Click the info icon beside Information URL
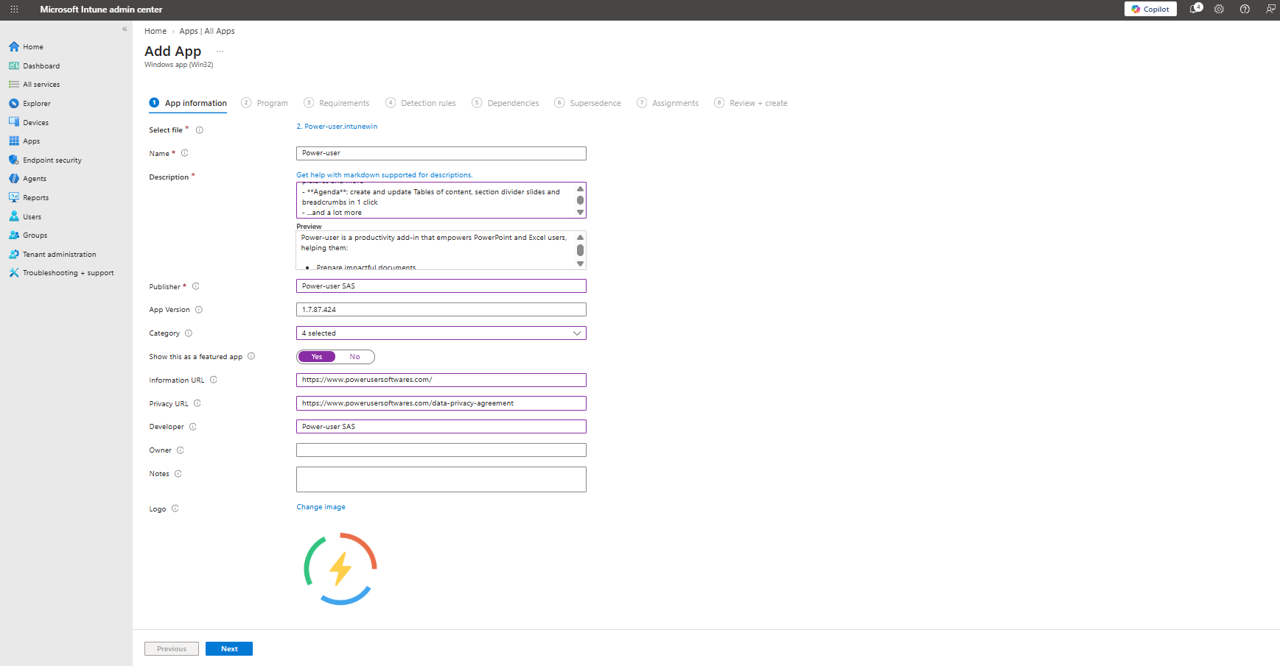This screenshot has height=666, width=1280. pyautogui.click(x=214, y=380)
